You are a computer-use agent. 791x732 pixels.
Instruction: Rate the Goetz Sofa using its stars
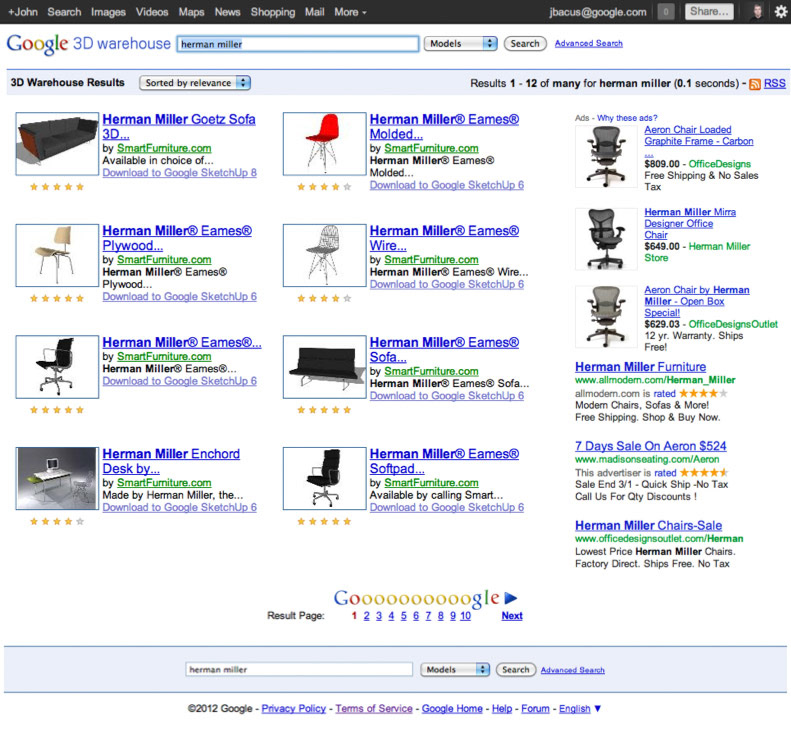pyautogui.click(x=57, y=187)
